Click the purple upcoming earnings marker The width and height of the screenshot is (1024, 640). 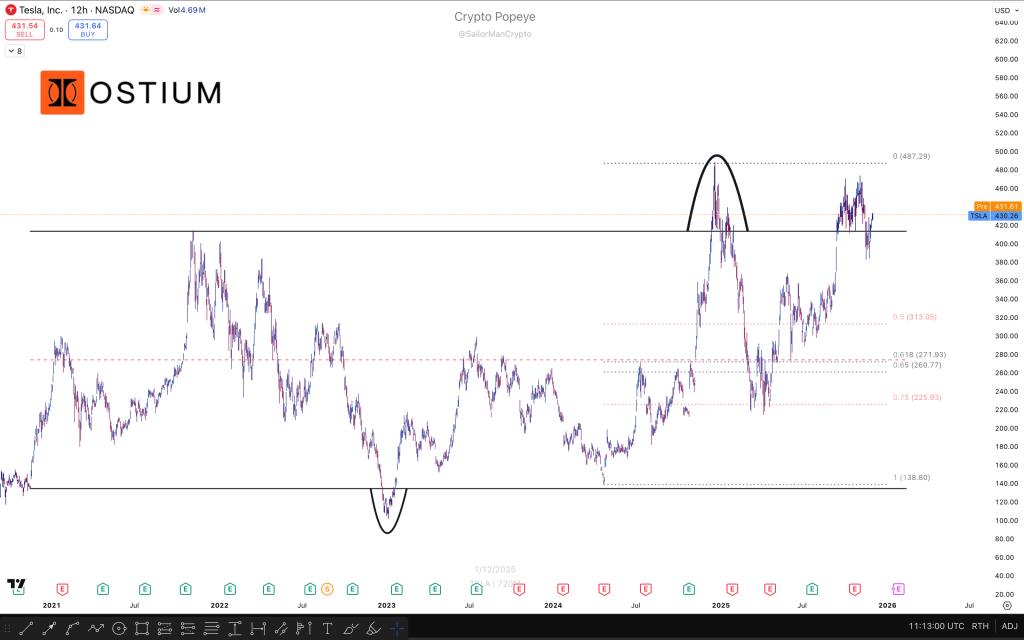tap(897, 588)
